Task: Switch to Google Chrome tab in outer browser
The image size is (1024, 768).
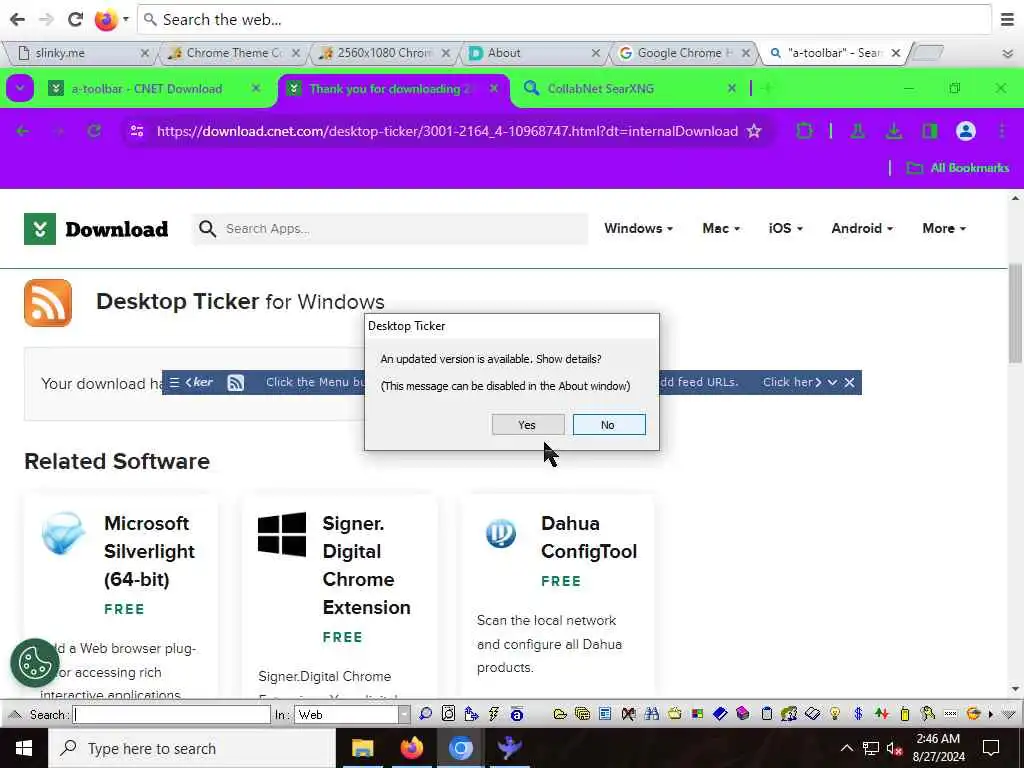Action: 684,53
